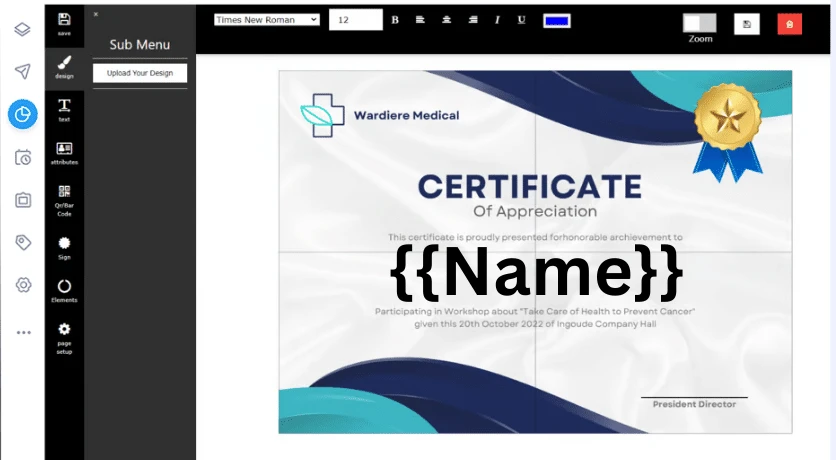Viewport: 836px width, 460px height.
Task: Open the Qr/Bar Code tool
Action: 64,200
